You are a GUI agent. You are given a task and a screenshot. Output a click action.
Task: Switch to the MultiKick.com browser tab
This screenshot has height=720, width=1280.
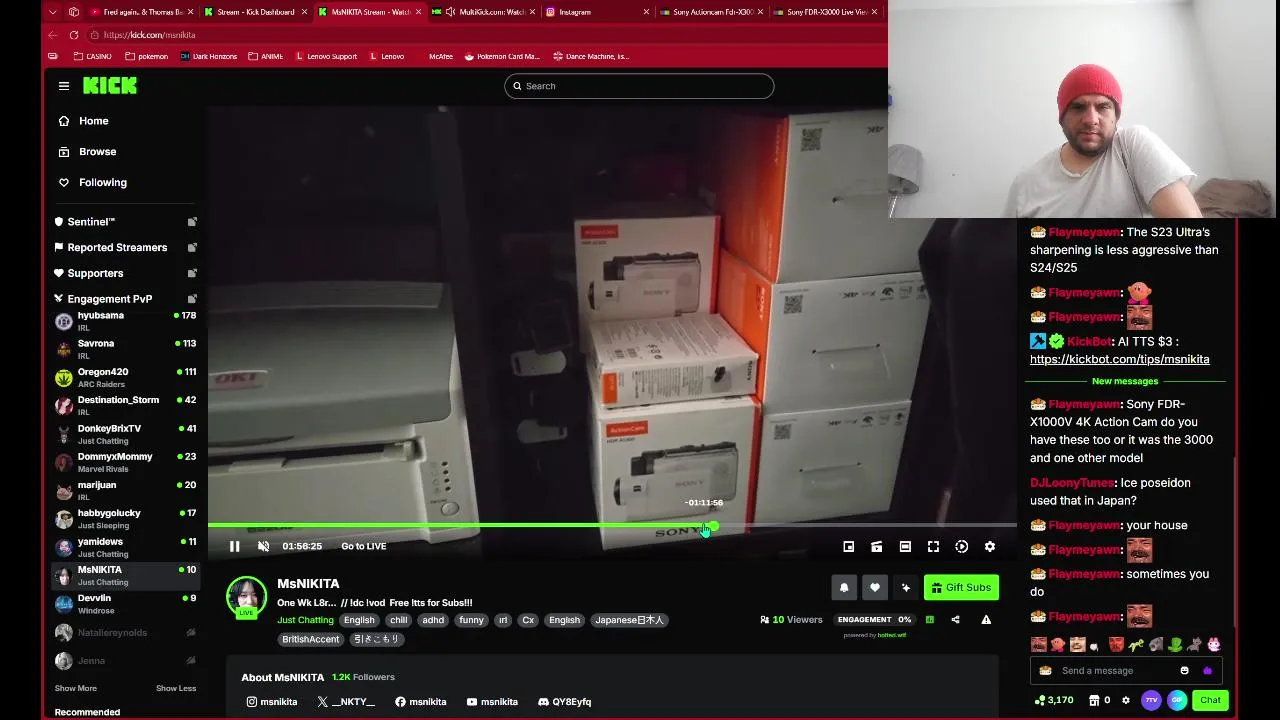(x=483, y=12)
